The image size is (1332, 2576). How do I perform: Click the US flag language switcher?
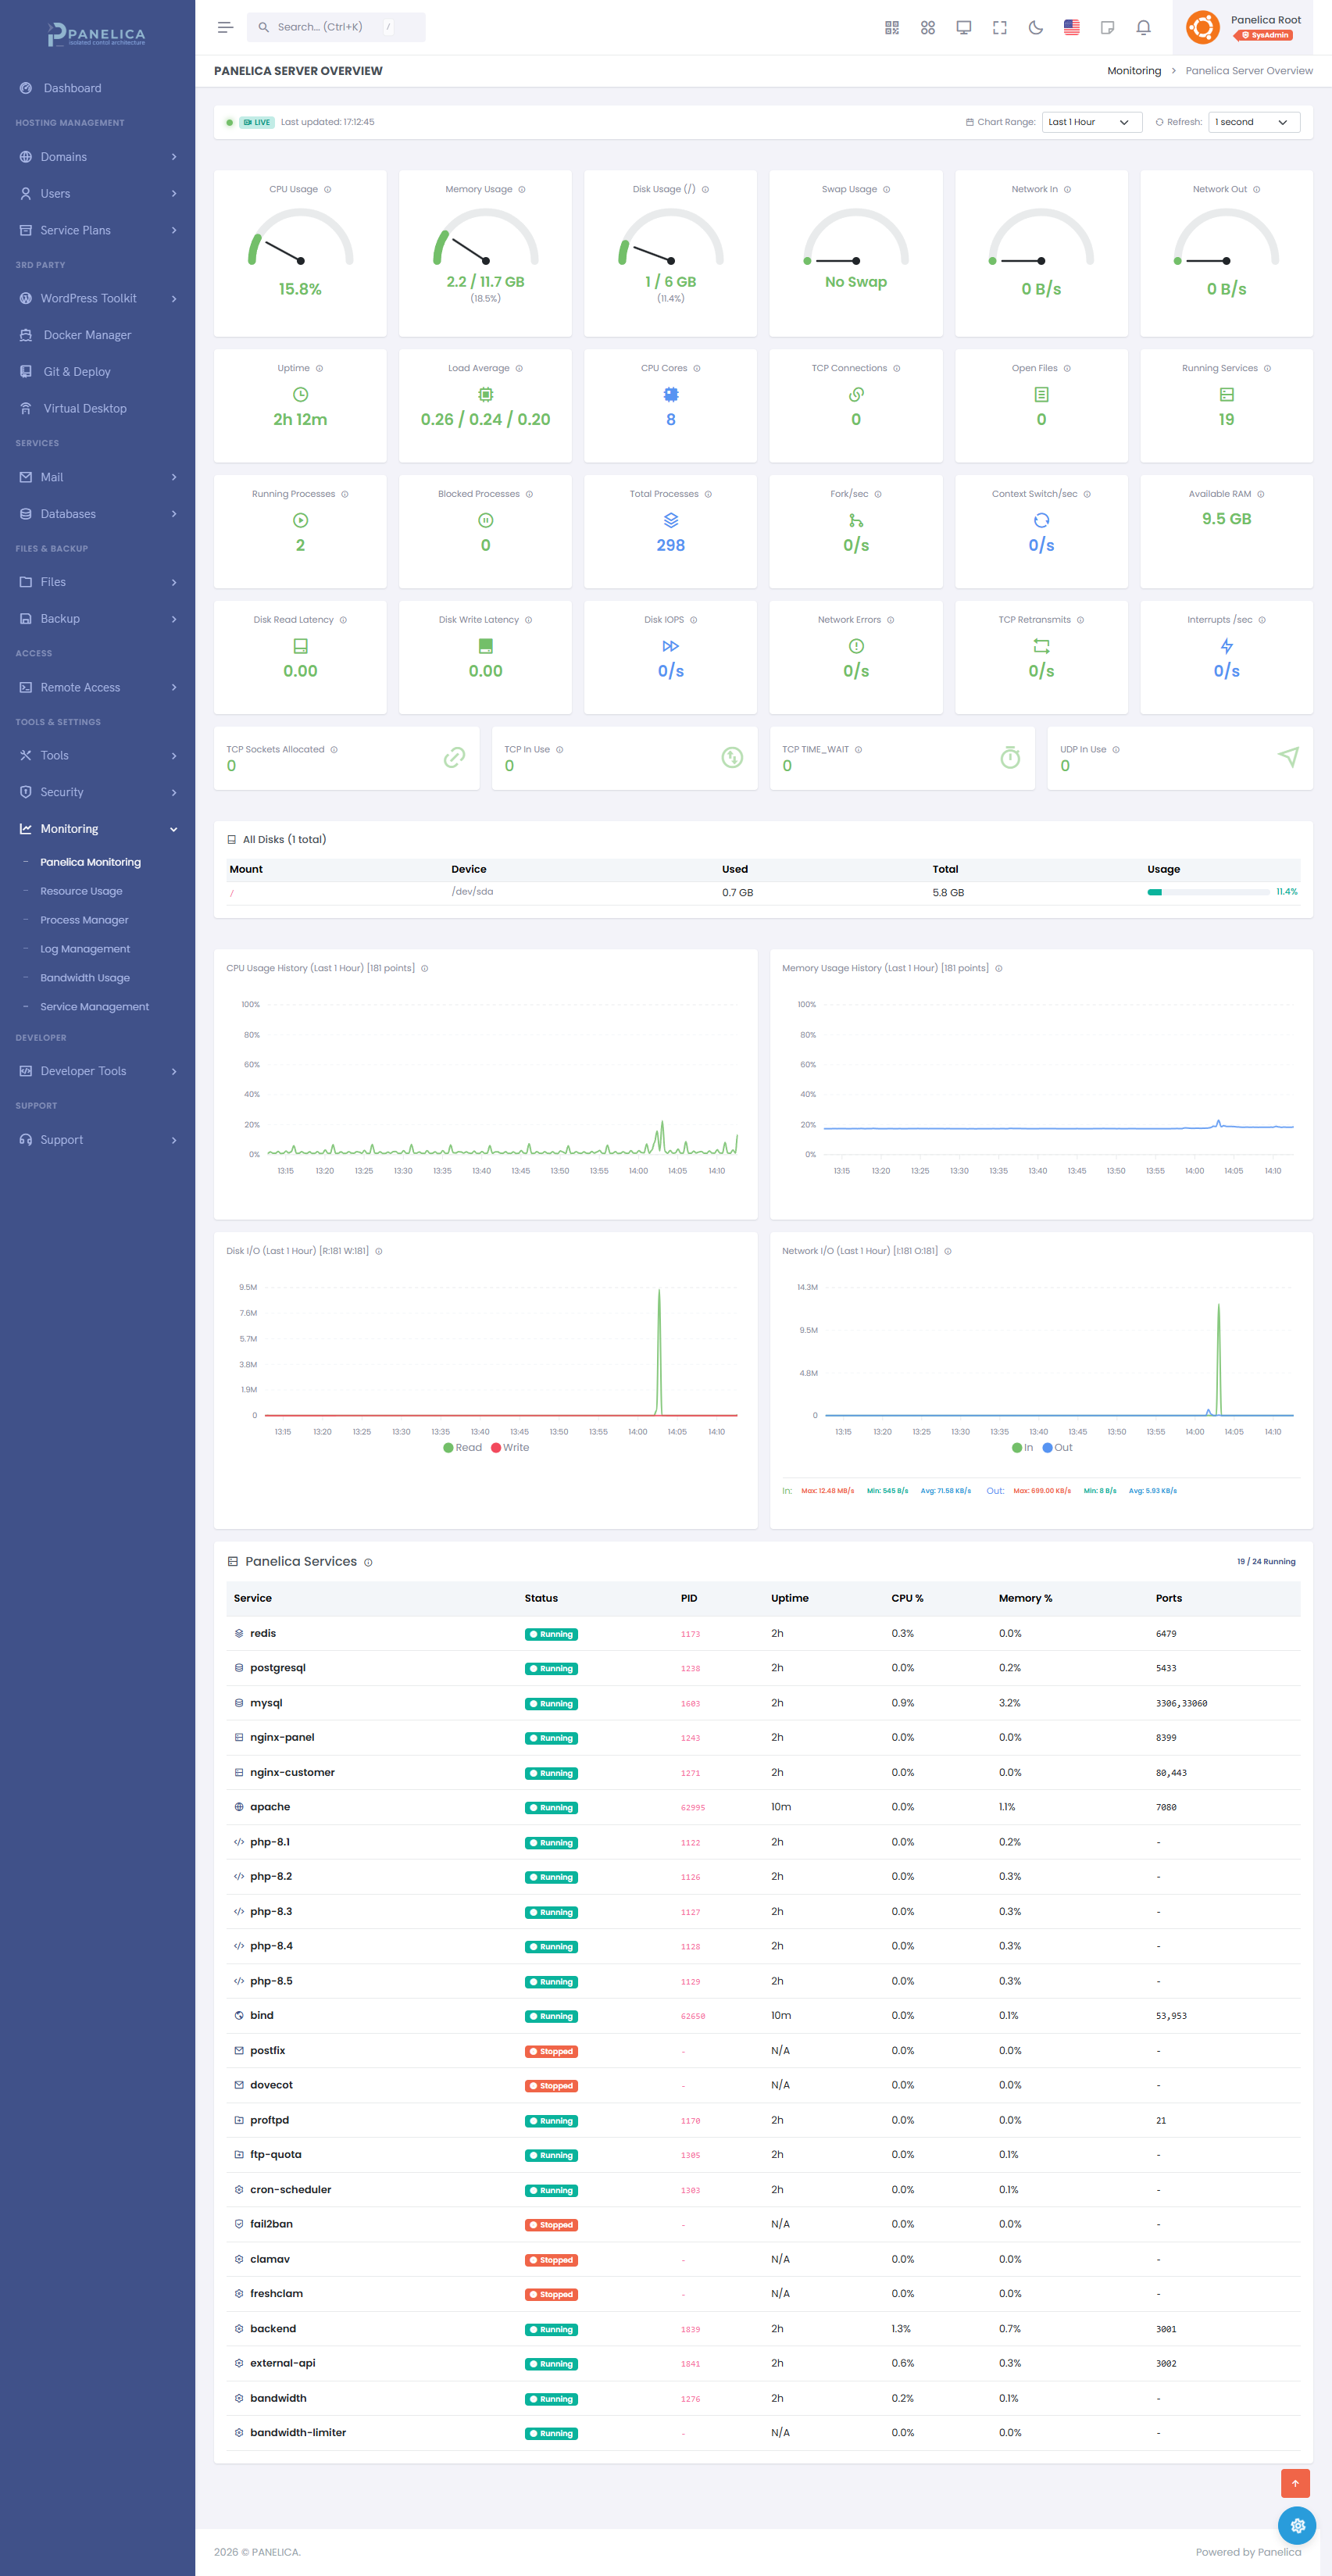1071,27
